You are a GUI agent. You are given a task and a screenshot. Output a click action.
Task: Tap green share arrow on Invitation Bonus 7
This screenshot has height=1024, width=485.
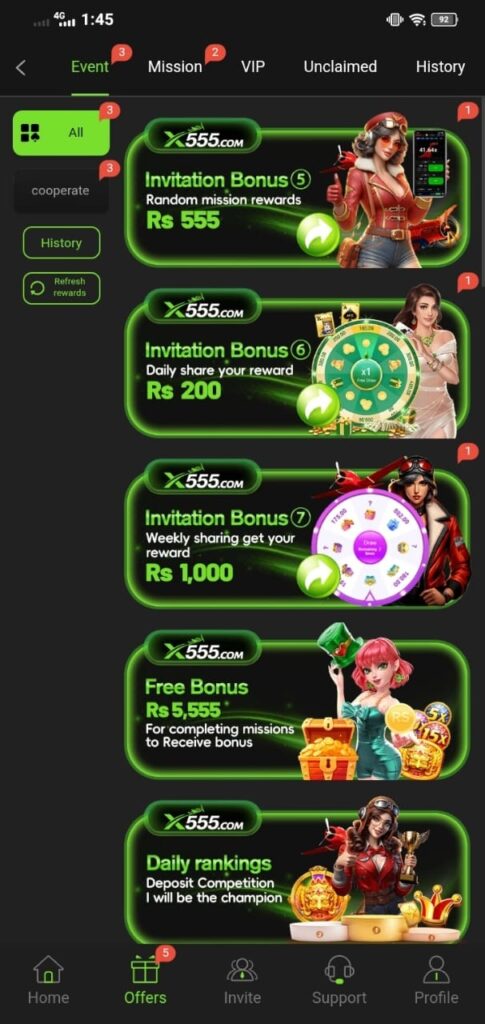[318, 576]
